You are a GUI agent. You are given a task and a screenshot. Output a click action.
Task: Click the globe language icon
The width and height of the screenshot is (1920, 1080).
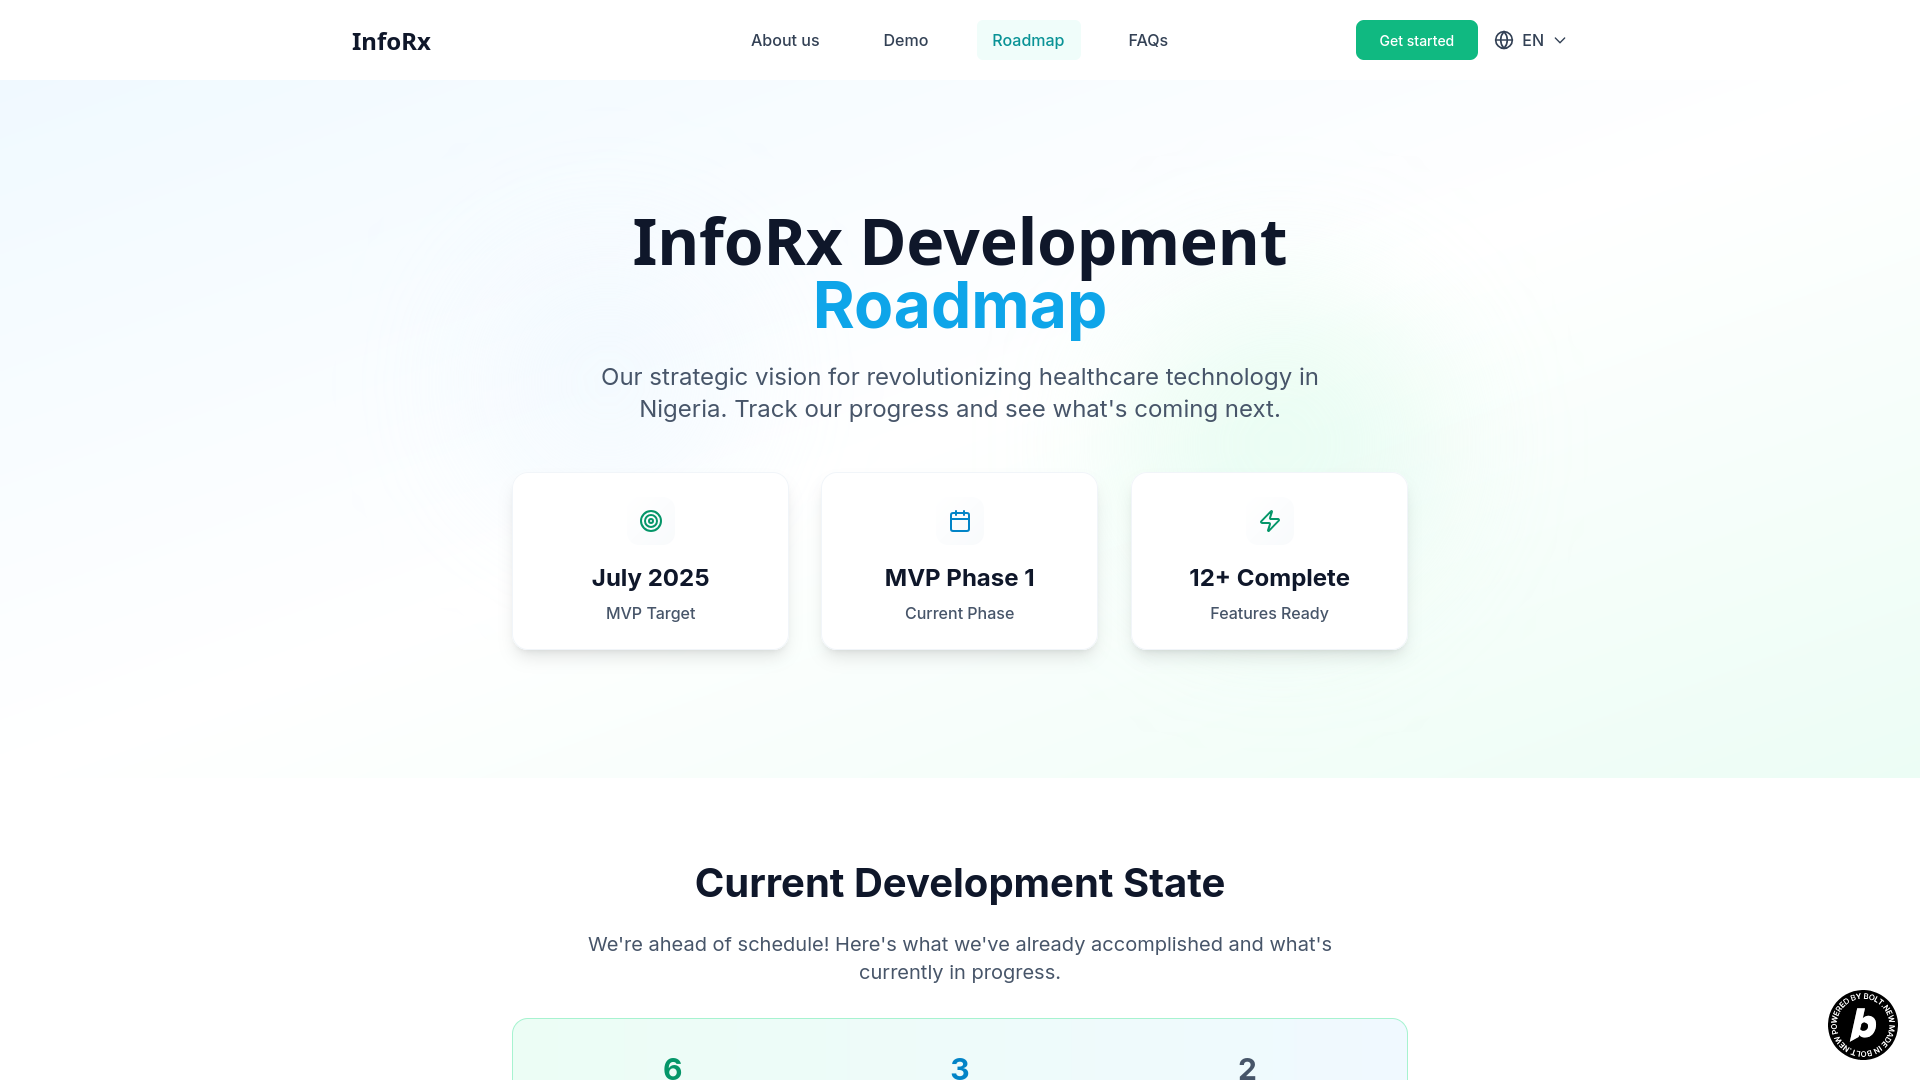pos(1504,40)
